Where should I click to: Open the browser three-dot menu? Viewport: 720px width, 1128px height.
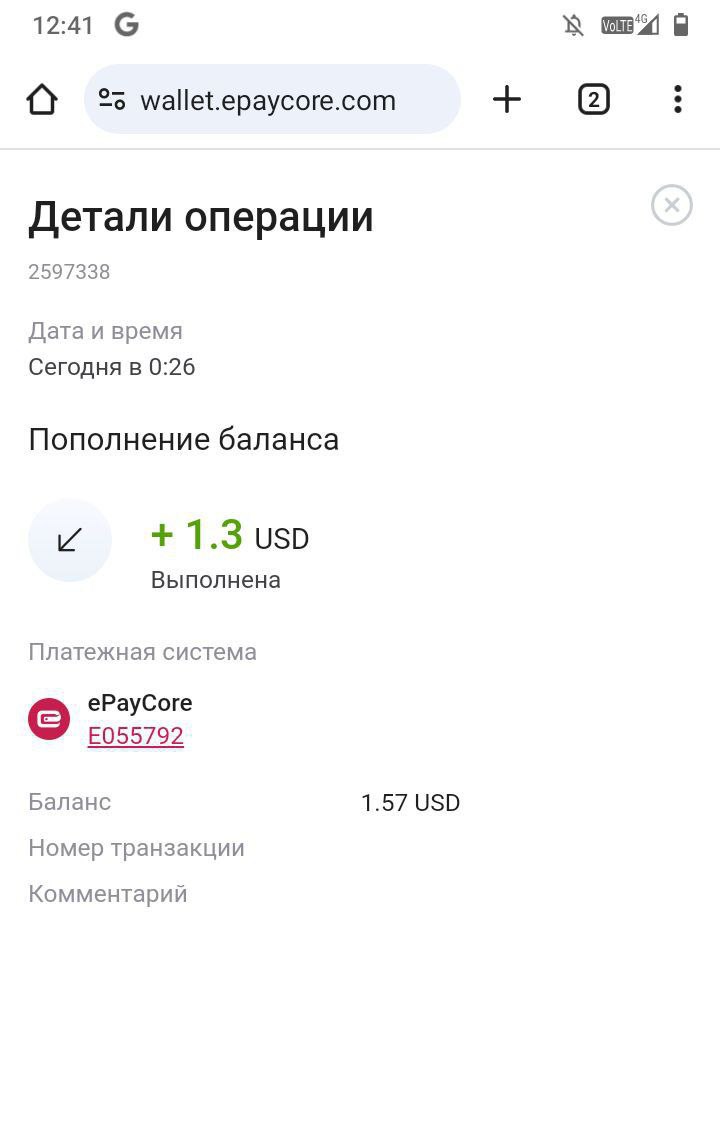point(678,99)
